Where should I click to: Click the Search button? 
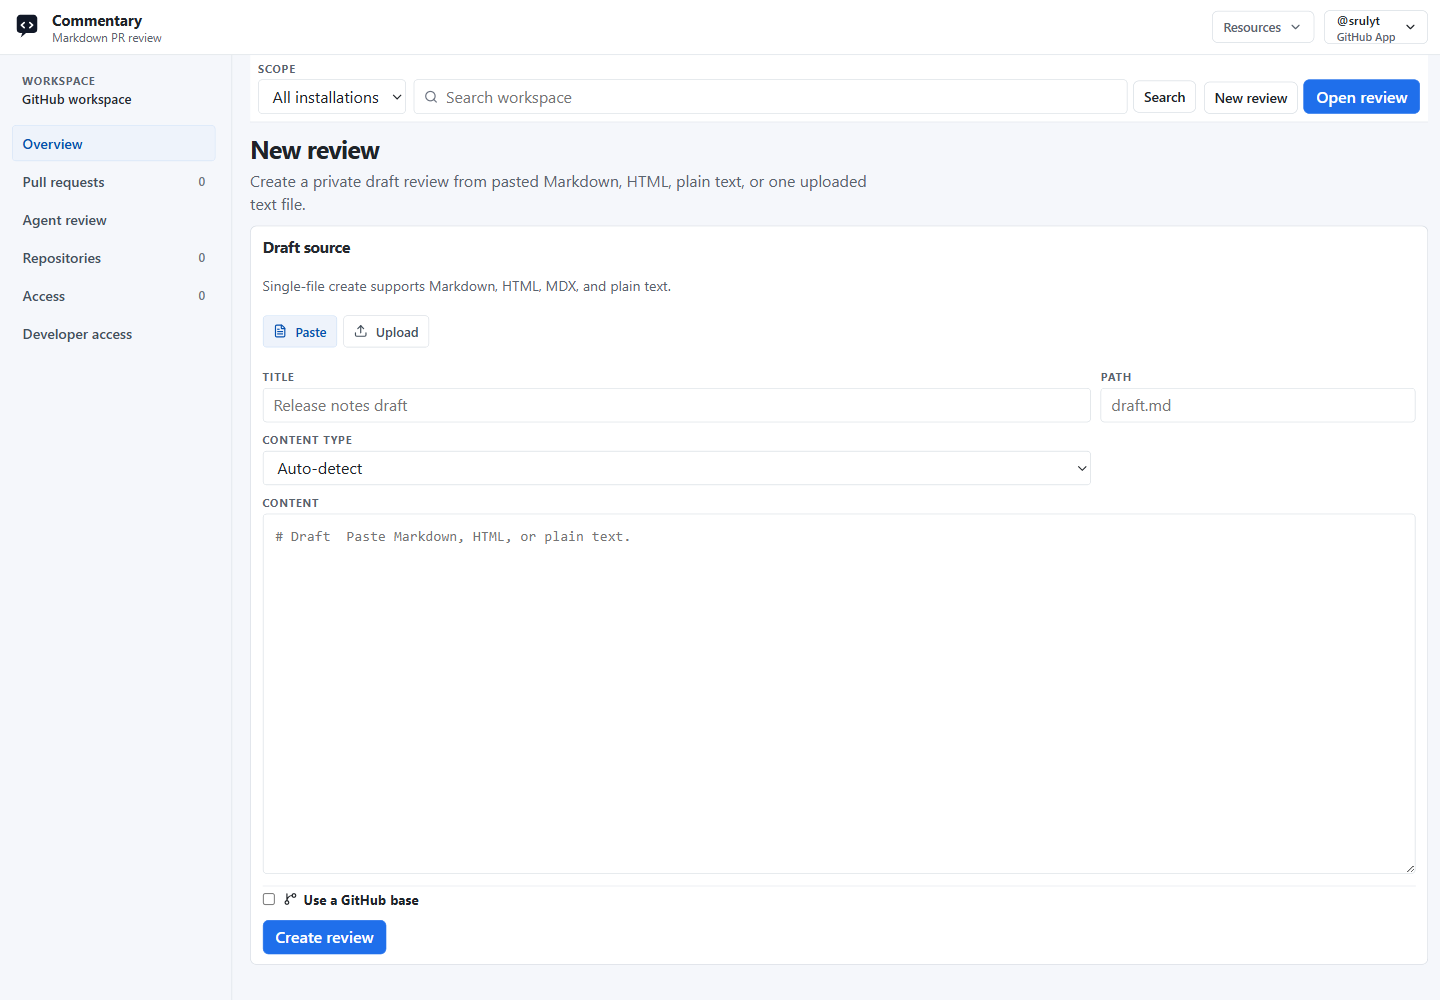1164,97
